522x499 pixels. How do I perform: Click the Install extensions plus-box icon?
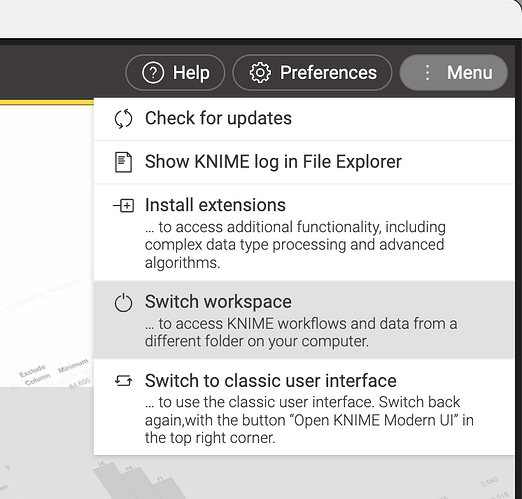coord(124,205)
